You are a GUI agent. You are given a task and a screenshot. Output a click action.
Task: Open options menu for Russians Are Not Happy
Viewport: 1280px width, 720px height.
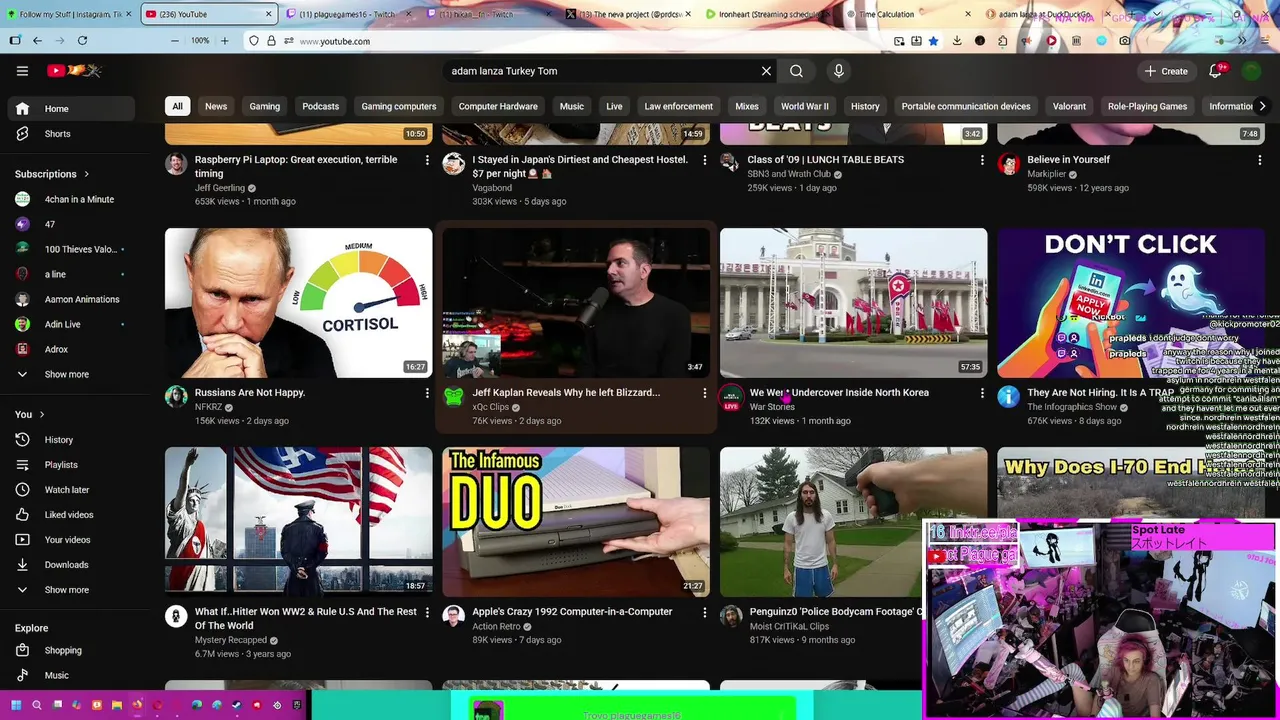tap(427, 393)
